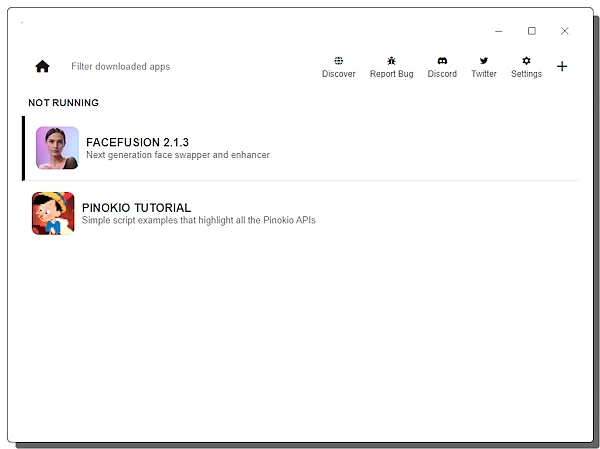Click 'Next generation face swapper and enhancer' description

[x=178, y=155]
